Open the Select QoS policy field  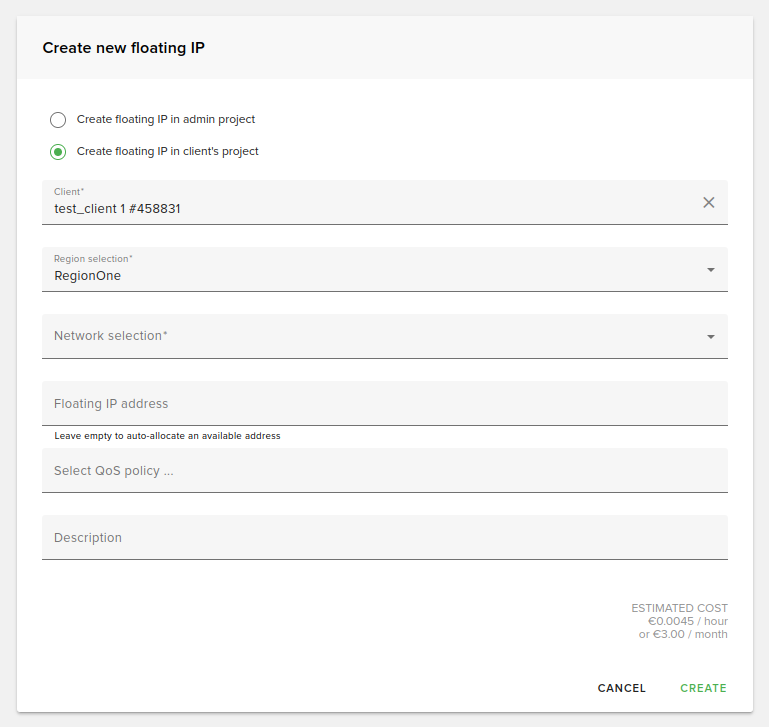tap(384, 471)
